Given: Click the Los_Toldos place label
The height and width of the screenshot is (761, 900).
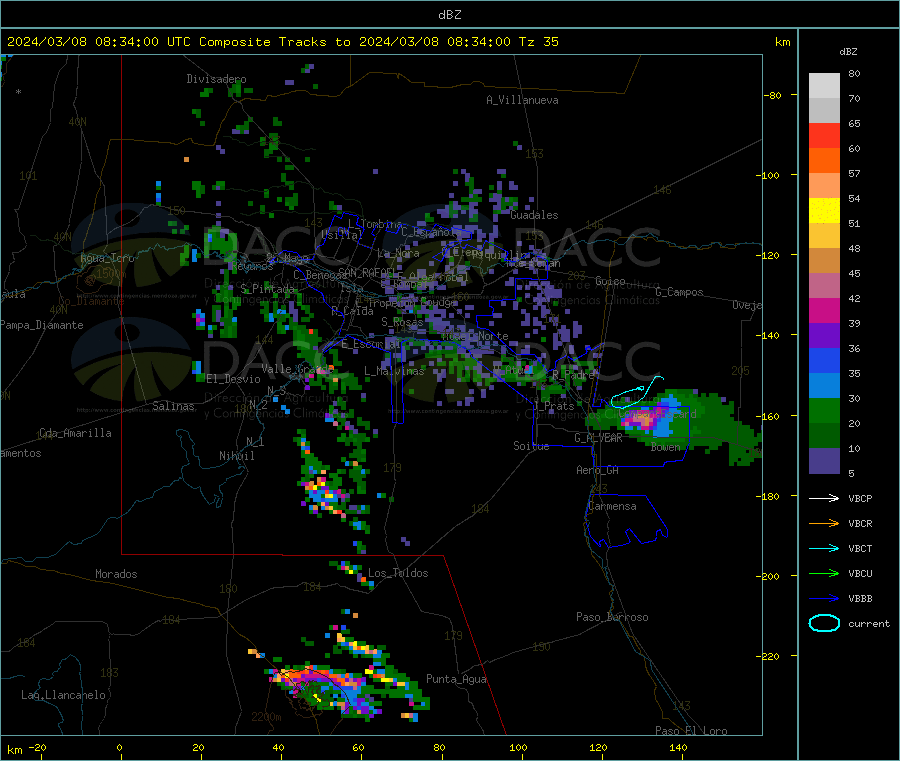Looking at the screenshot, I should pos(398,573).
